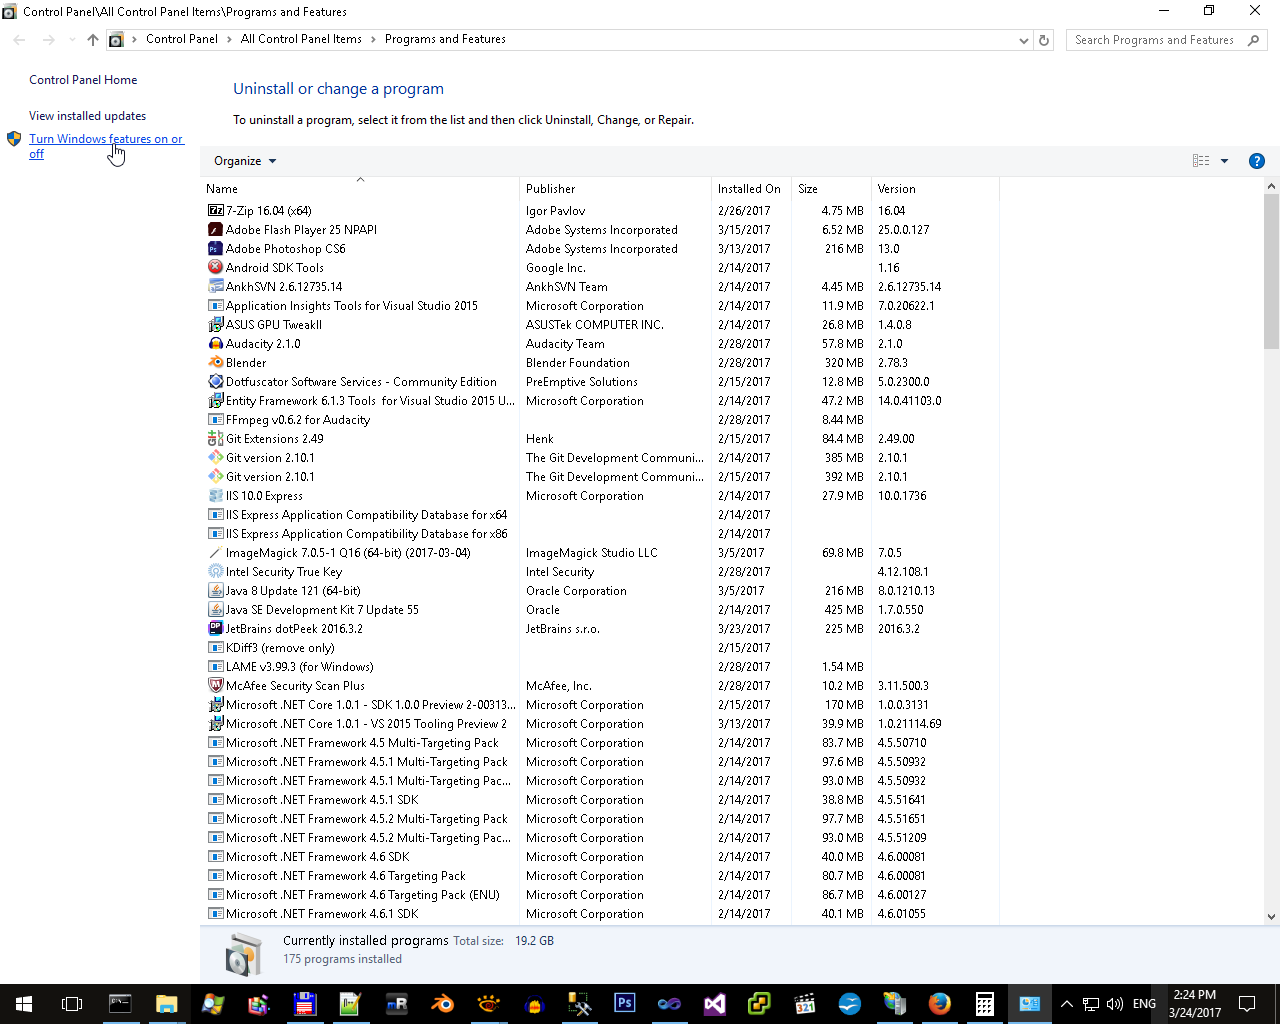Open Command Prompt from the taskbar

(x=120, y=1004)
